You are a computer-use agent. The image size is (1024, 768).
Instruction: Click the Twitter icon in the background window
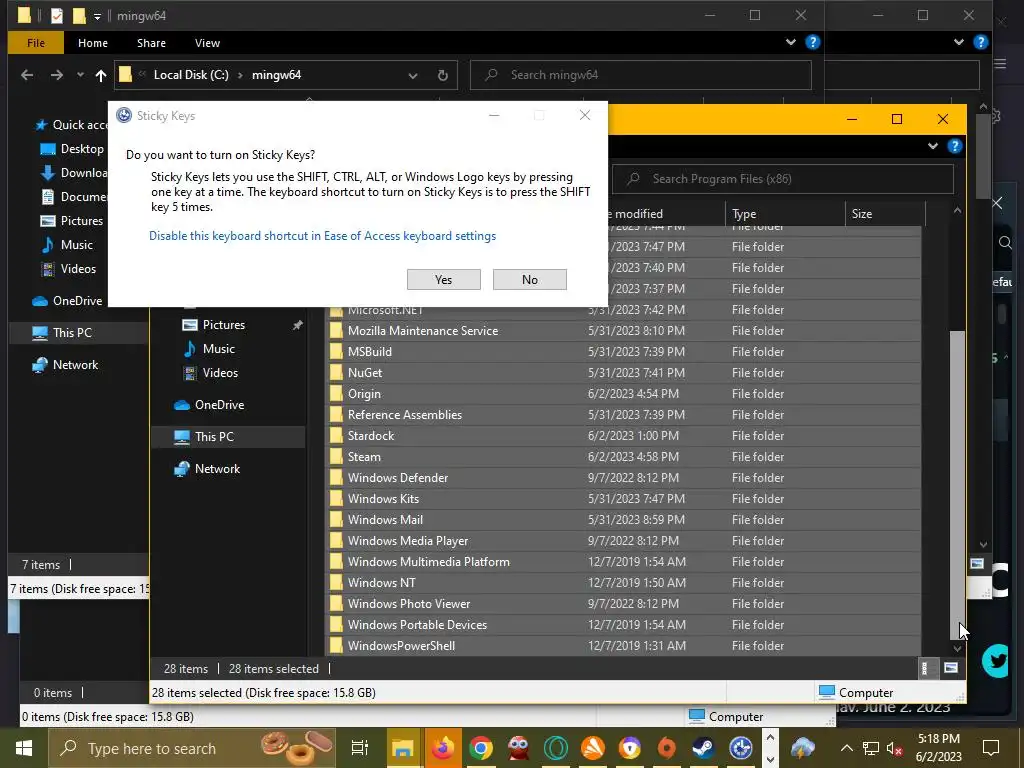(997, 661)
